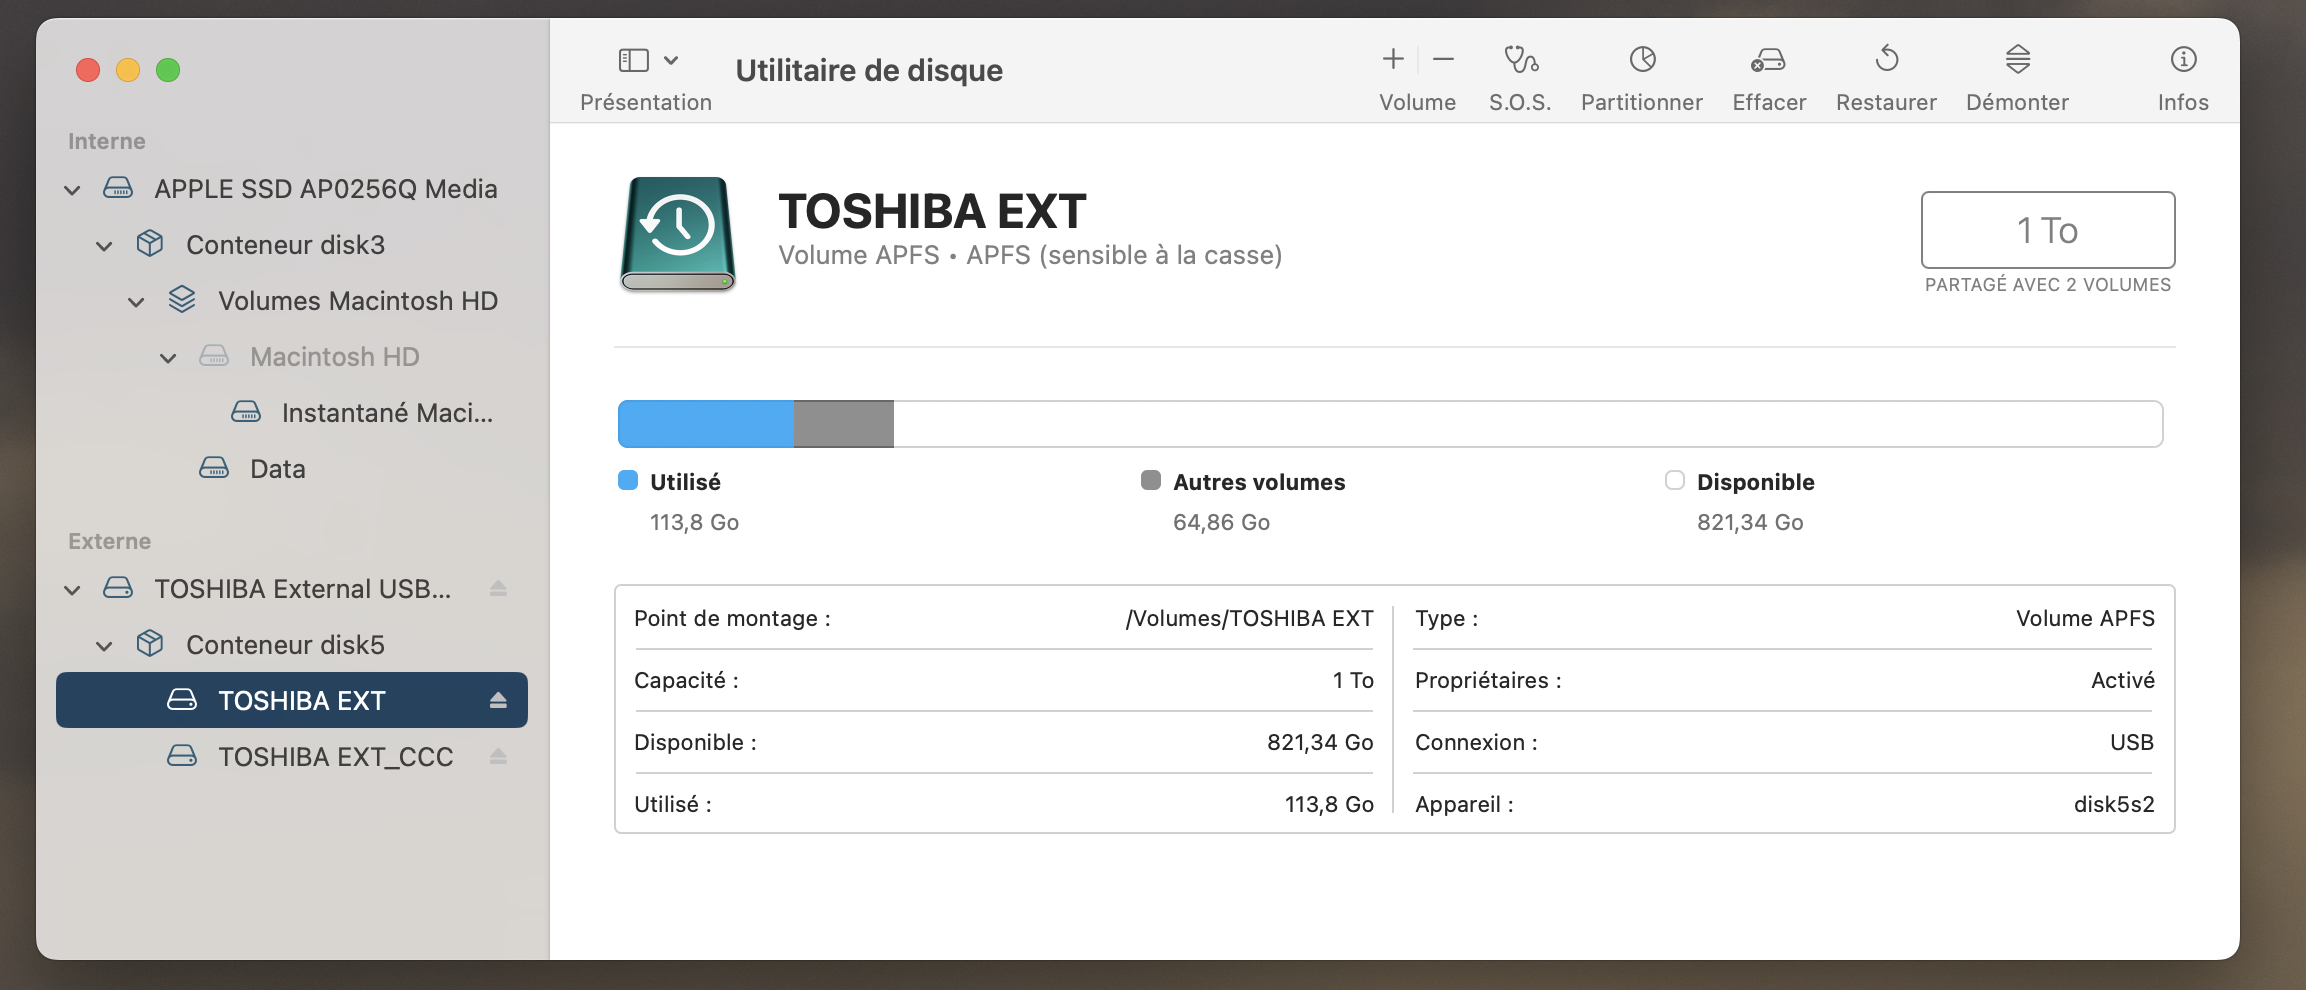Click the Présentation toolbar label
Screen dimensions: 2306x990
point(646,102)
